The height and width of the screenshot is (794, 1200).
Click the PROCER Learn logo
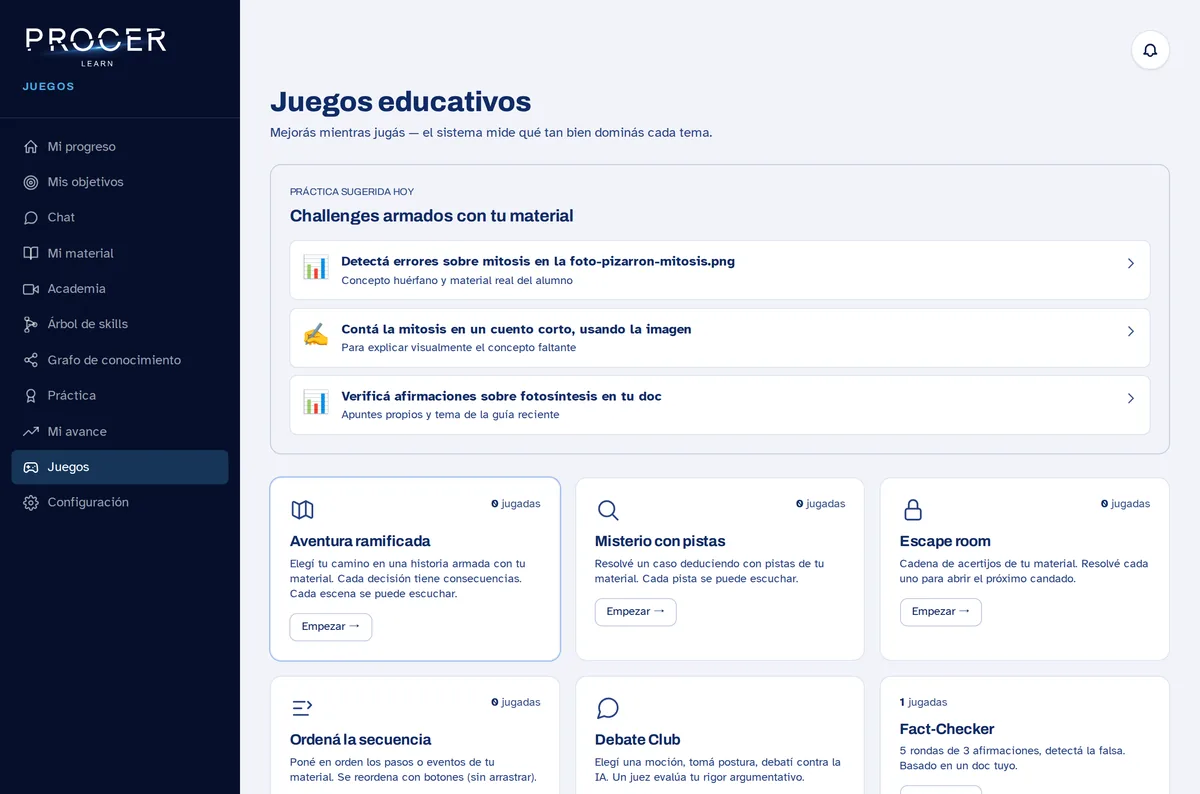click(96, 46)
